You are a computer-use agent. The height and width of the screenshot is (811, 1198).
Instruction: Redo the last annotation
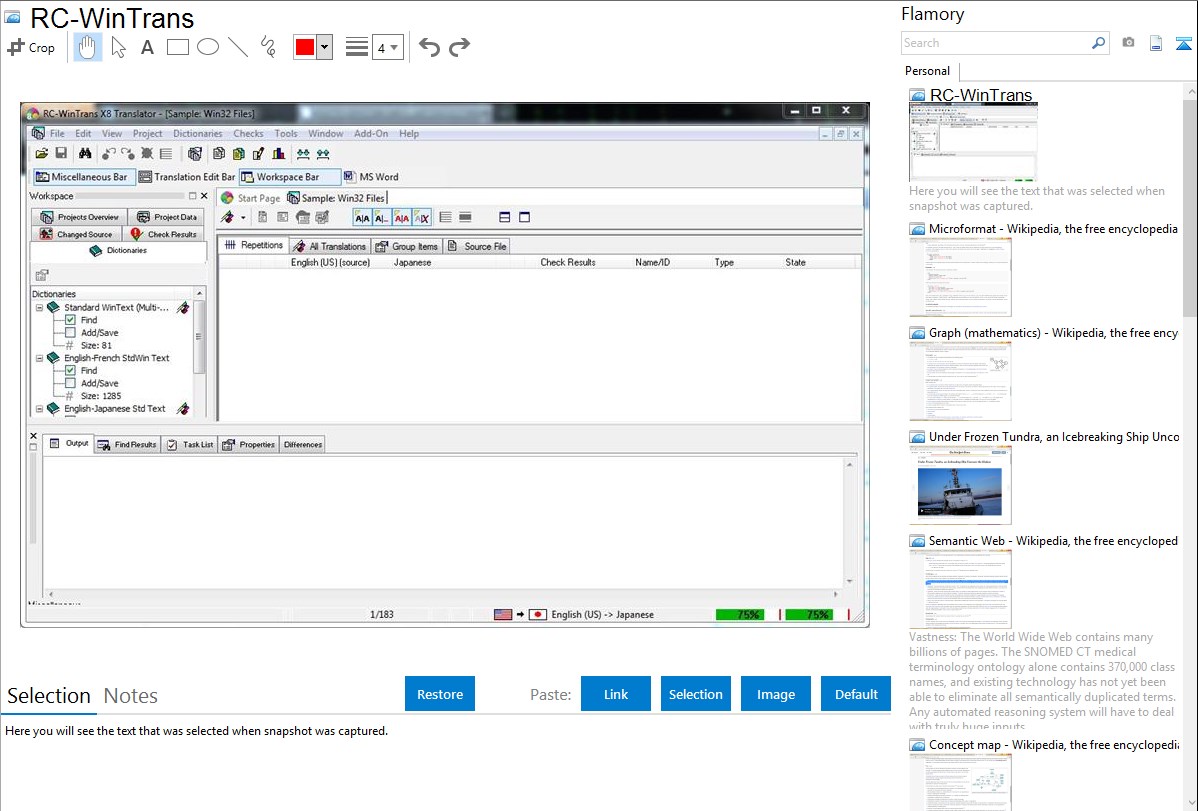459,47
